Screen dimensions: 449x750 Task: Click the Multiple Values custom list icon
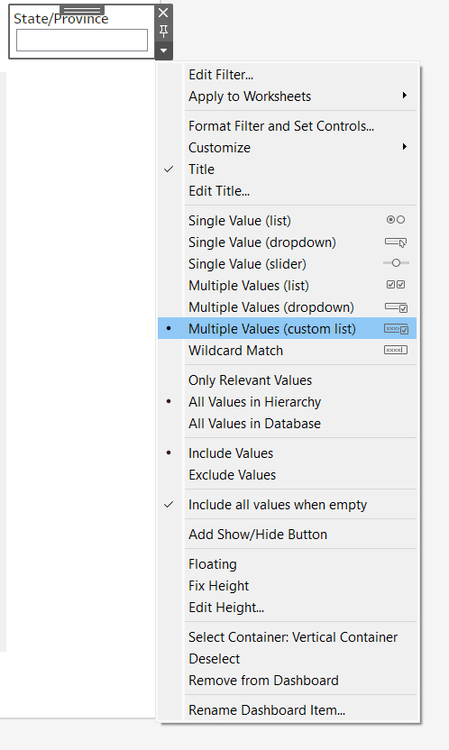tap(396, 329)
